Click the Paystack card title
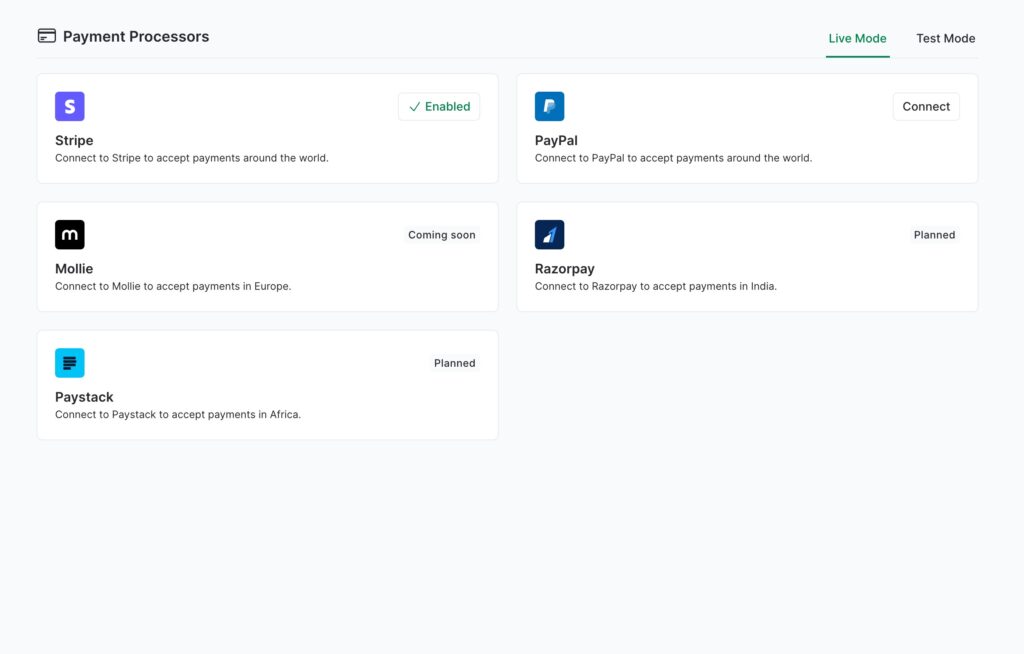The height and width of the screenshot is (654, 1024). point(84,397)
